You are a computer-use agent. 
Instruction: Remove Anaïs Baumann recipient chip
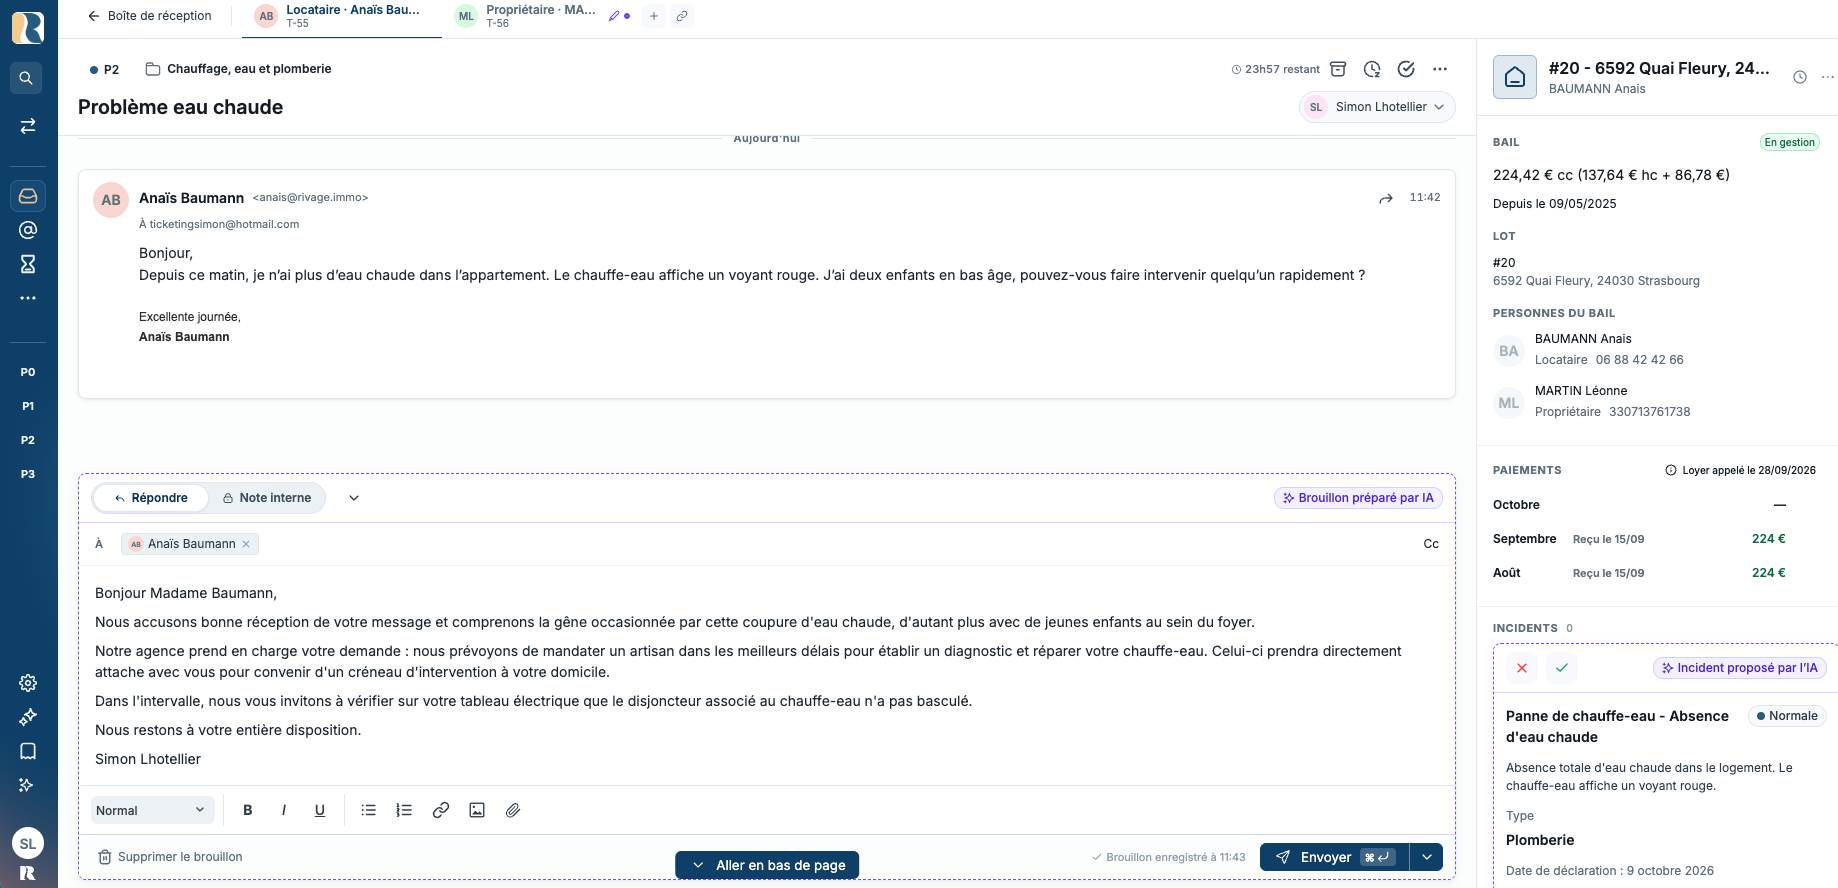click(x=246, y=544)
